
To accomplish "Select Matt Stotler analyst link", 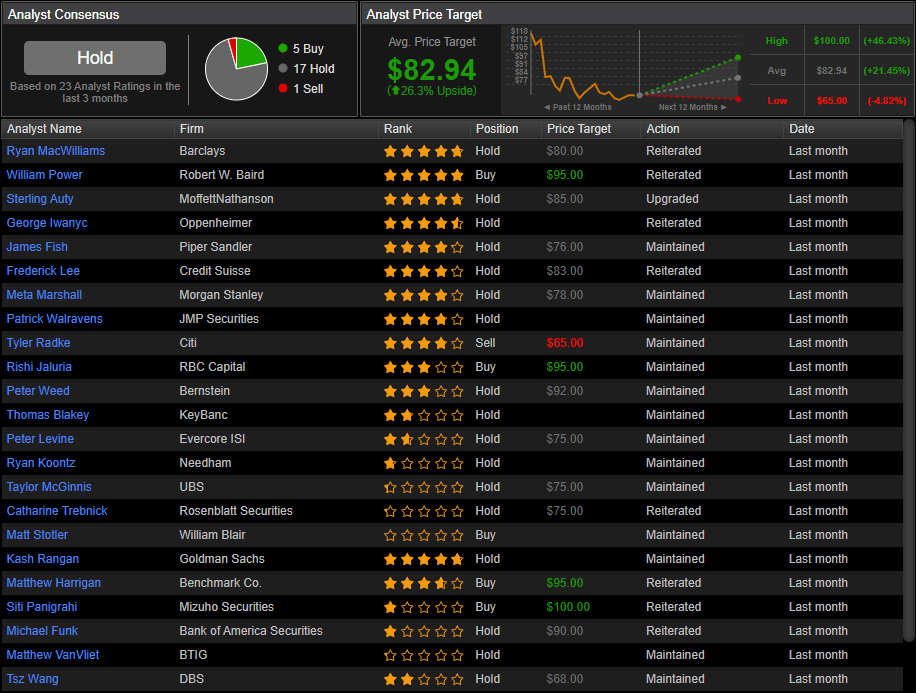I will pos(37,534).
